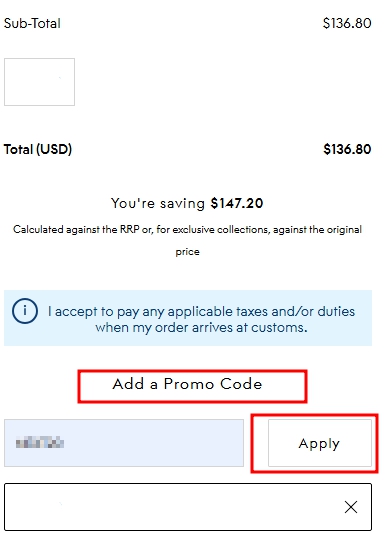Image resolution: width=386 pixels, height=557 pixels.
Task: Click the info icon in the blue banner
Action: [x=25, y=311]
